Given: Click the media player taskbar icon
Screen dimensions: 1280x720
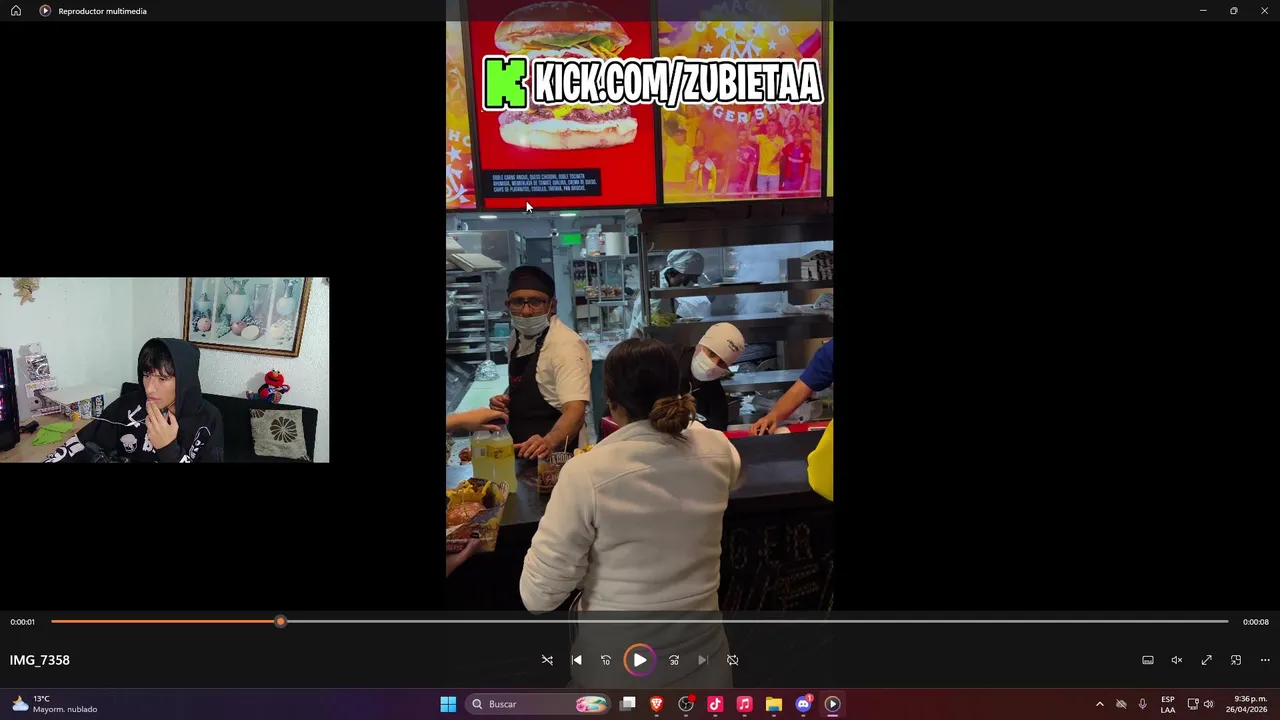Looking at the screenshot, I should tap(832, 704).
